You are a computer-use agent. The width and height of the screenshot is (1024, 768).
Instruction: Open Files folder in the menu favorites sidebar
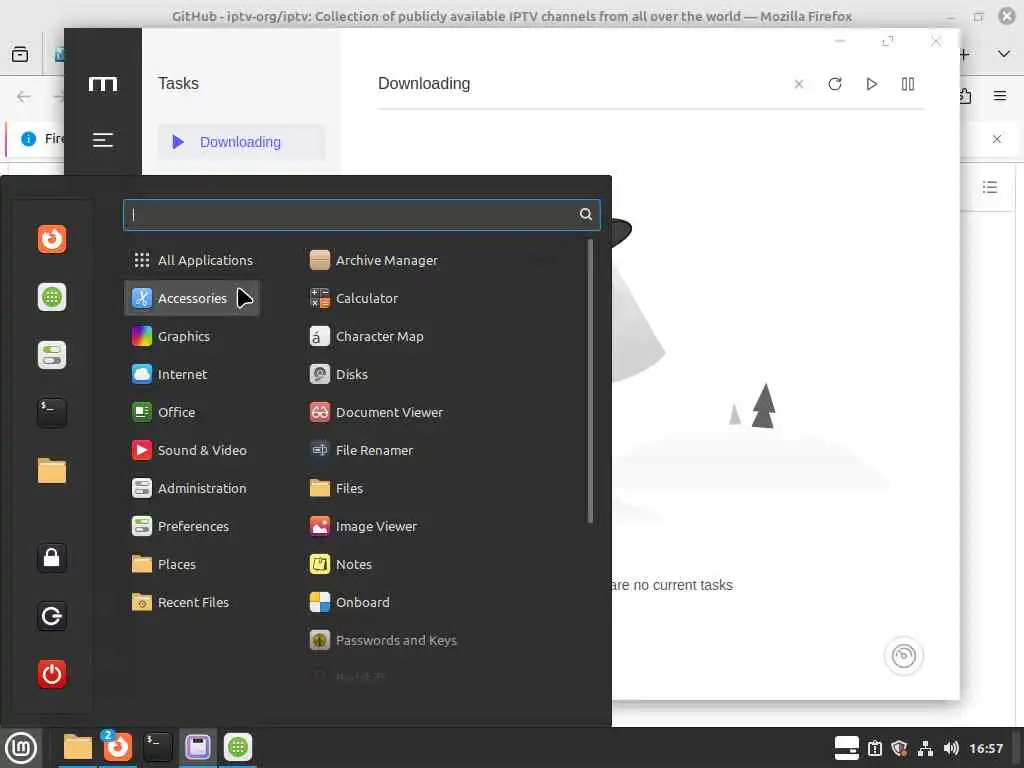click(x=52, y=470)
